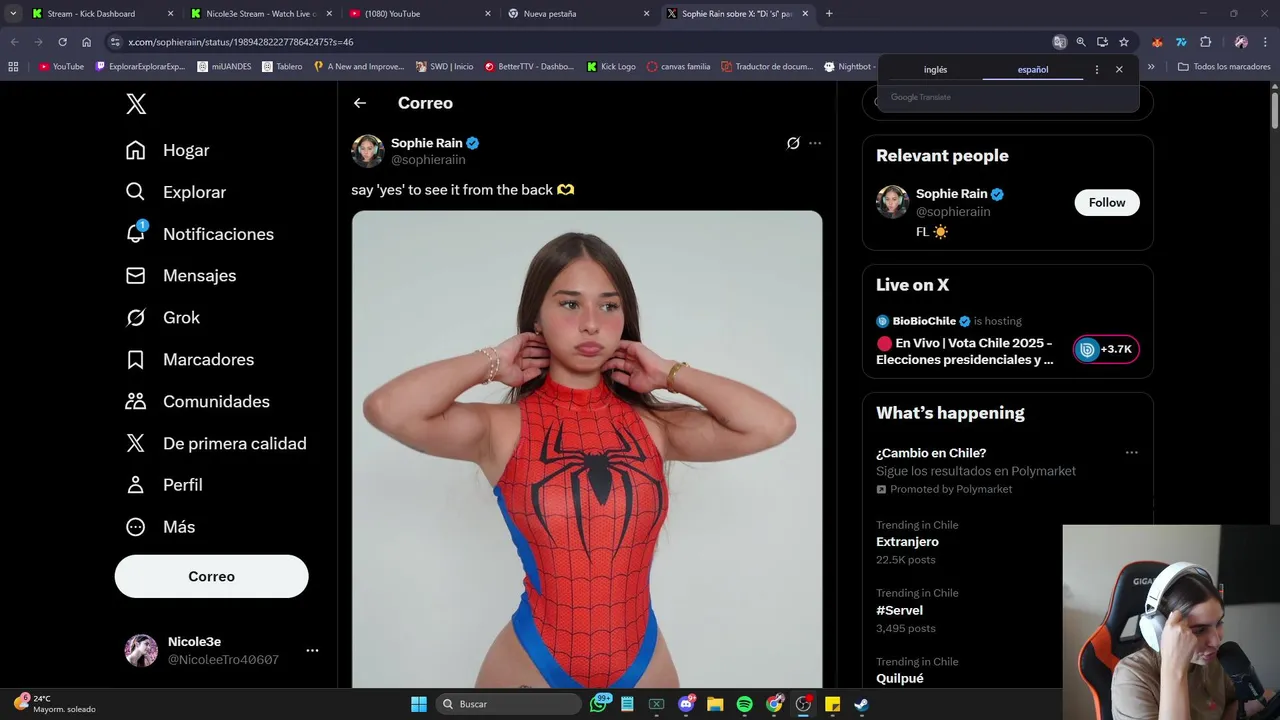1280x720 pixels.
Task: Open the Más options menu
Action: point(159,527)
